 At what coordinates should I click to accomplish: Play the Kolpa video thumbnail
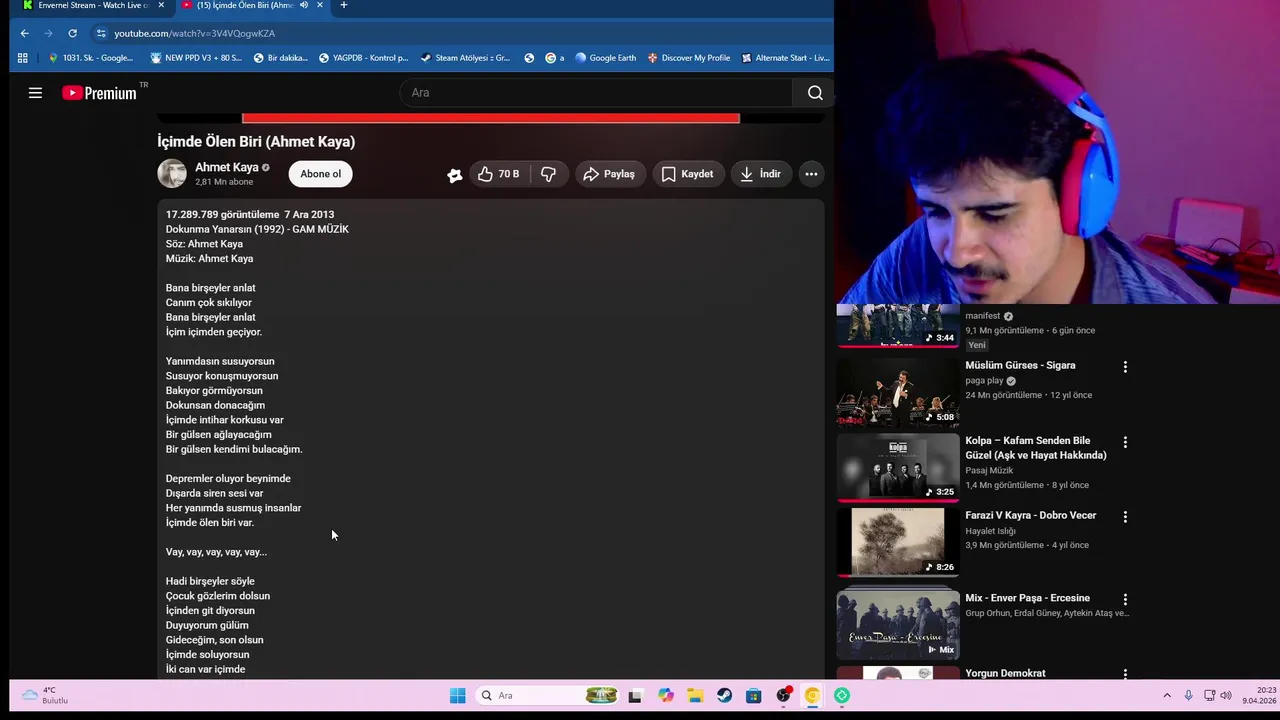click(x=897, y=467)
